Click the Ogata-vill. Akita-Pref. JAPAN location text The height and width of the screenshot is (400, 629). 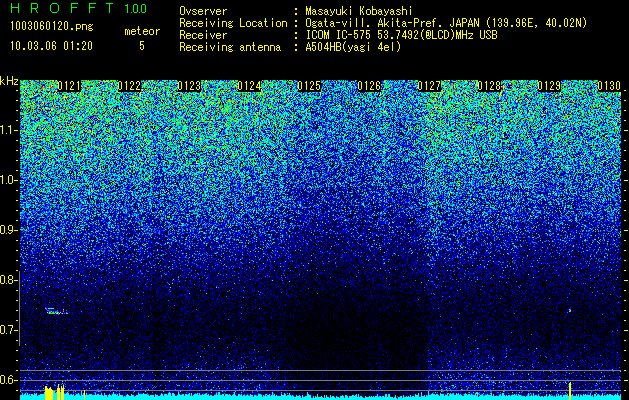pyautogui.click(x=446, y=23)
